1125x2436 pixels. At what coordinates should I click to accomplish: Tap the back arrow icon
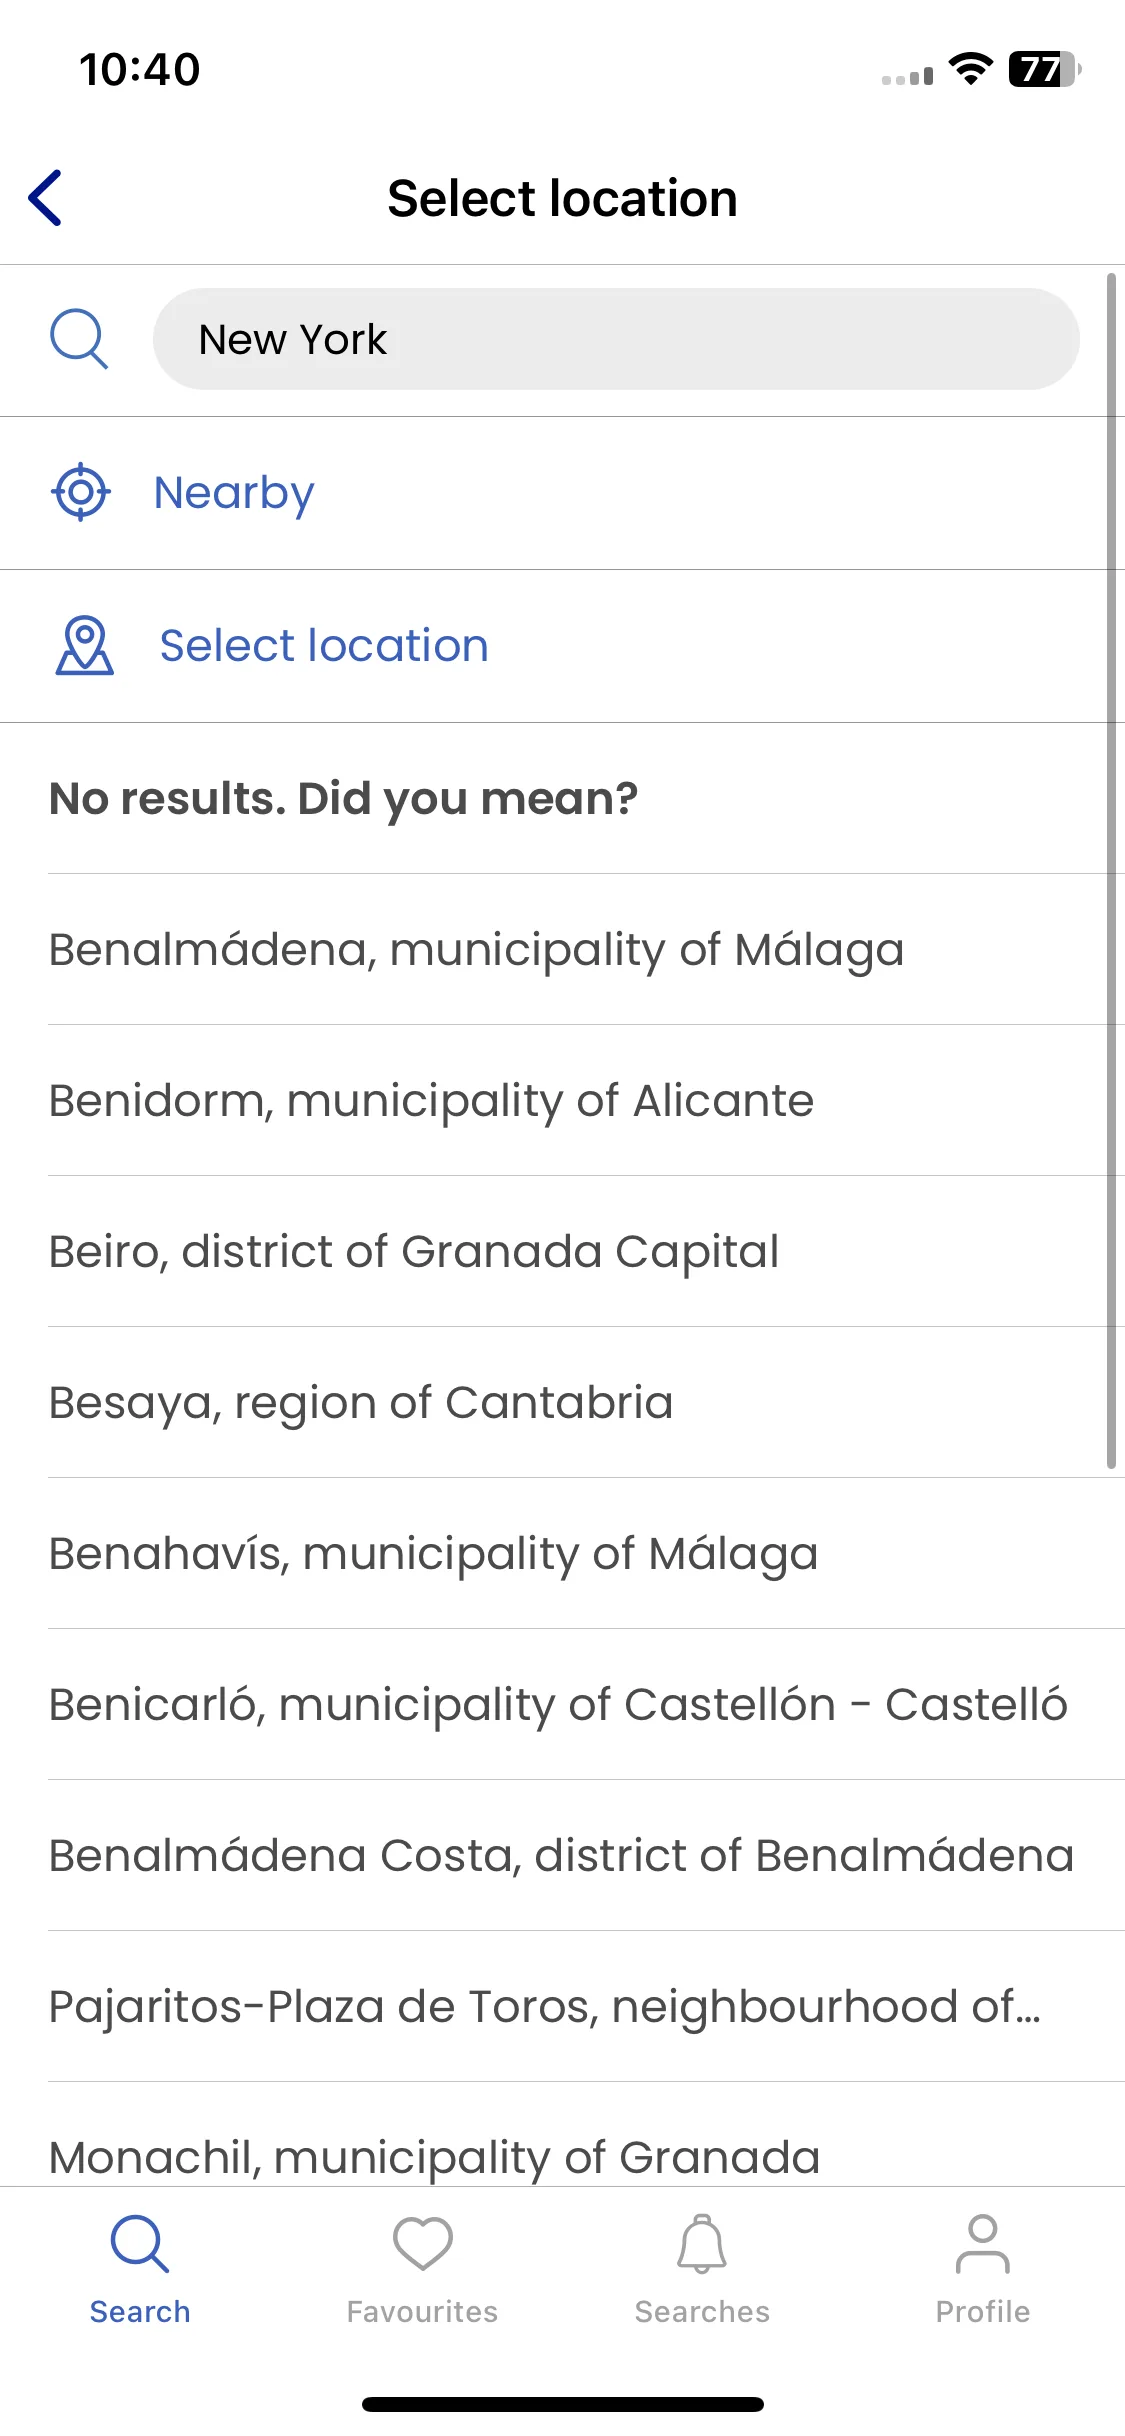pyautogui.click(x=46, y=198)
